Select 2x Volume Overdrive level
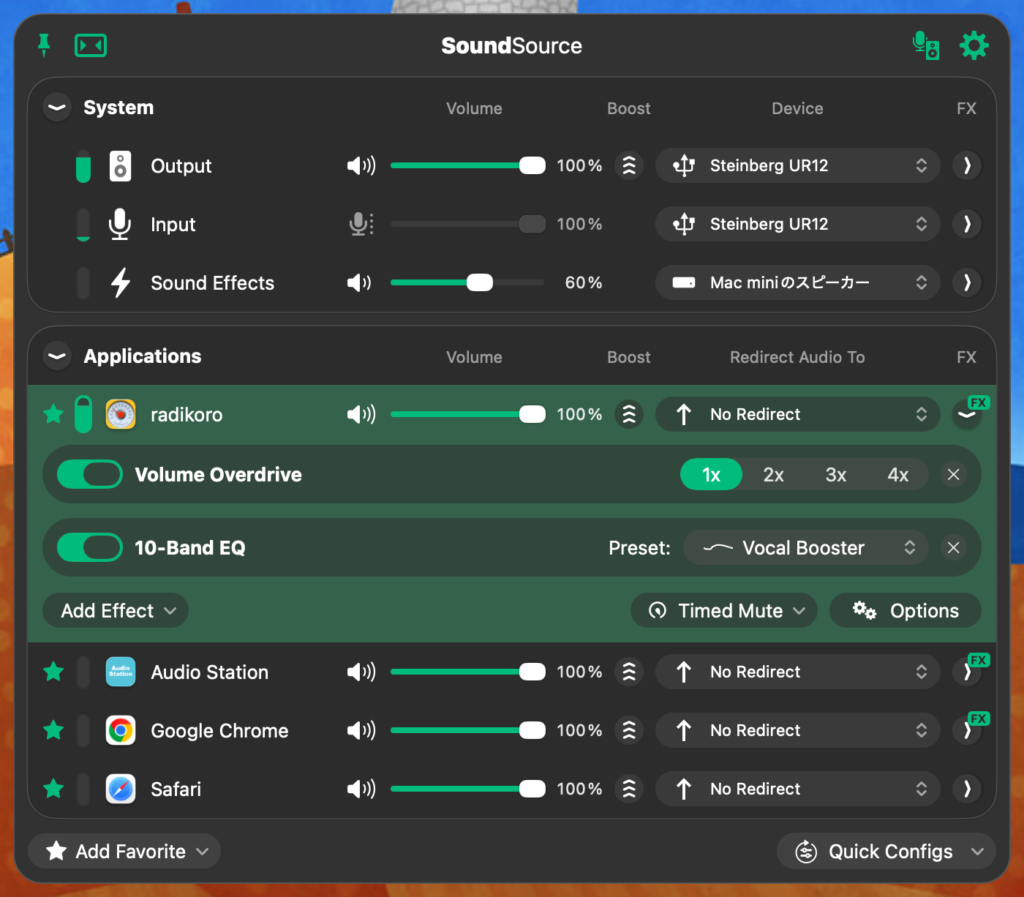Screen dimensions: 1024x897 (773, 475)
